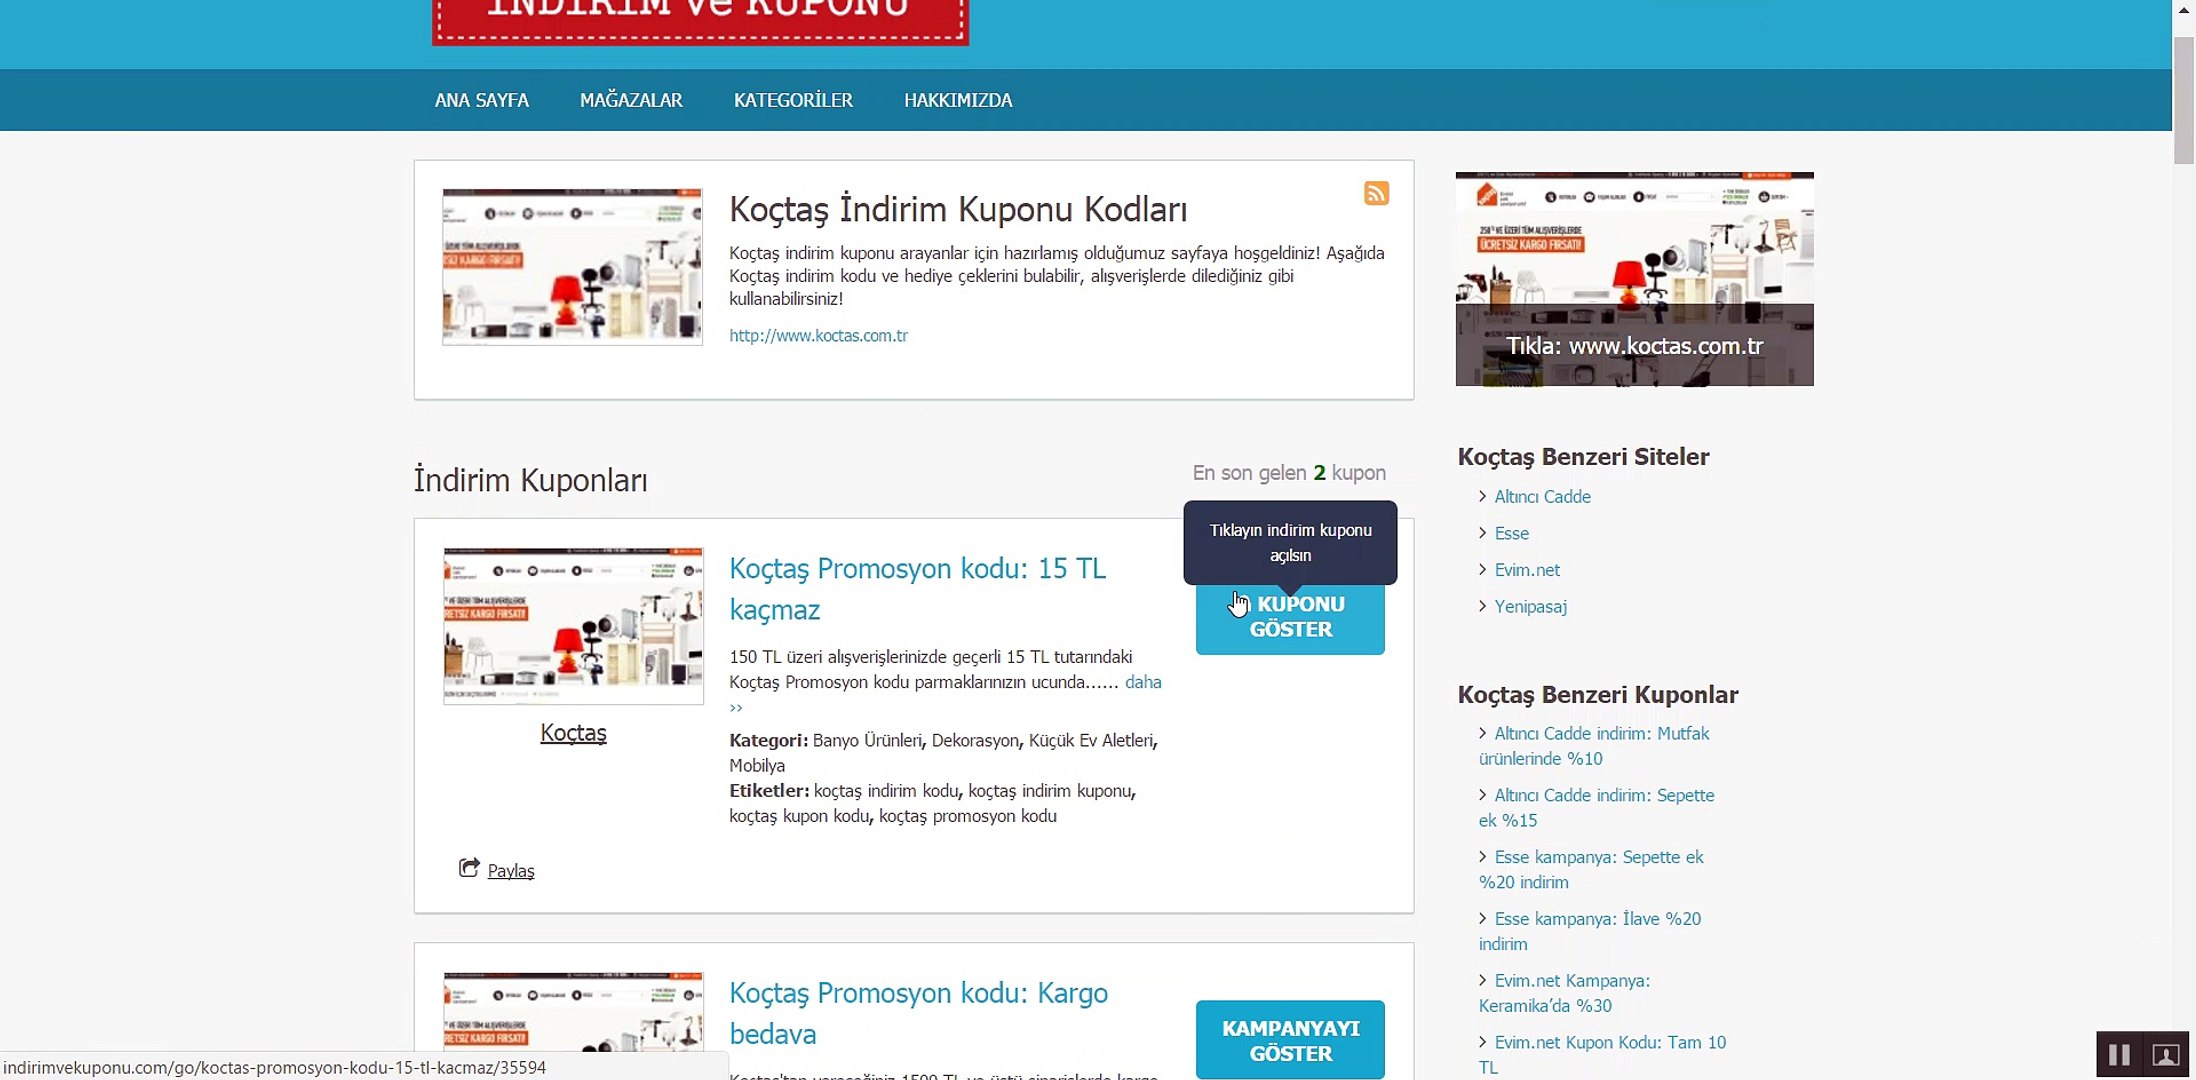Go to KATEGORİLER in navigation
2196x1080 pixels.
coord(793,100)
